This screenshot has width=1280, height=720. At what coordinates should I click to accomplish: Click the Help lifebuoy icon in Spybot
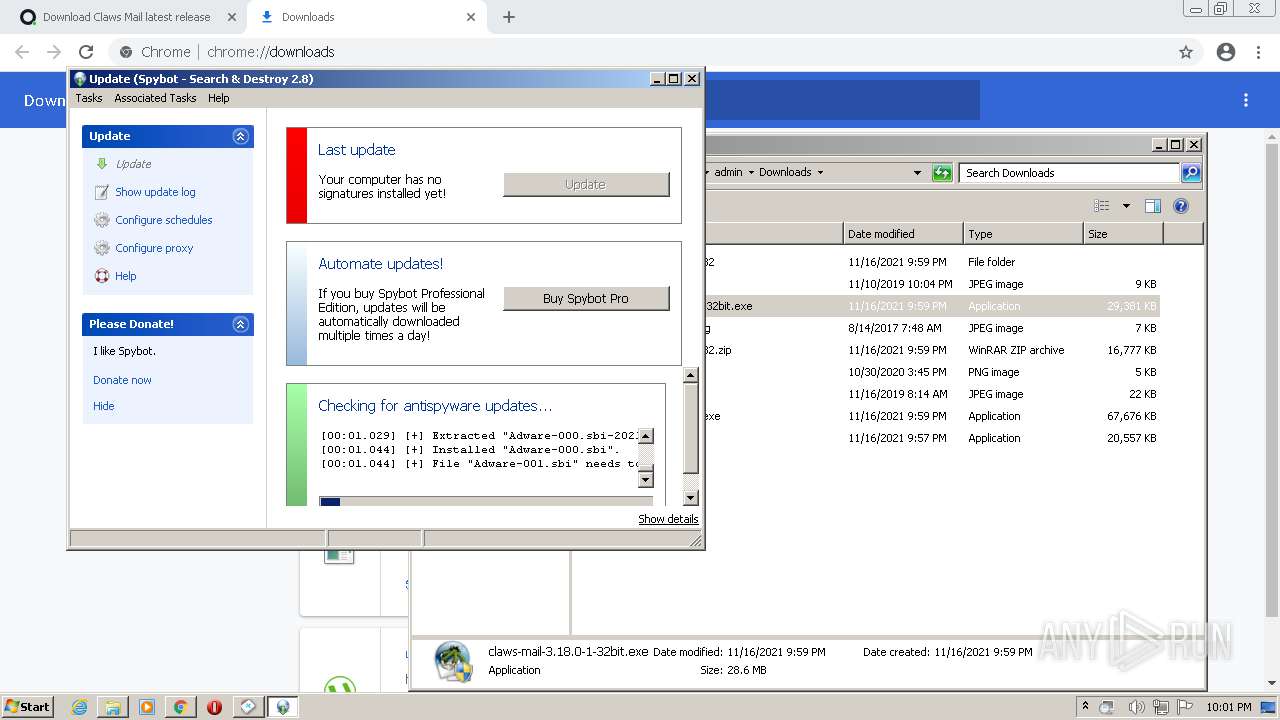tap(102, 276)
